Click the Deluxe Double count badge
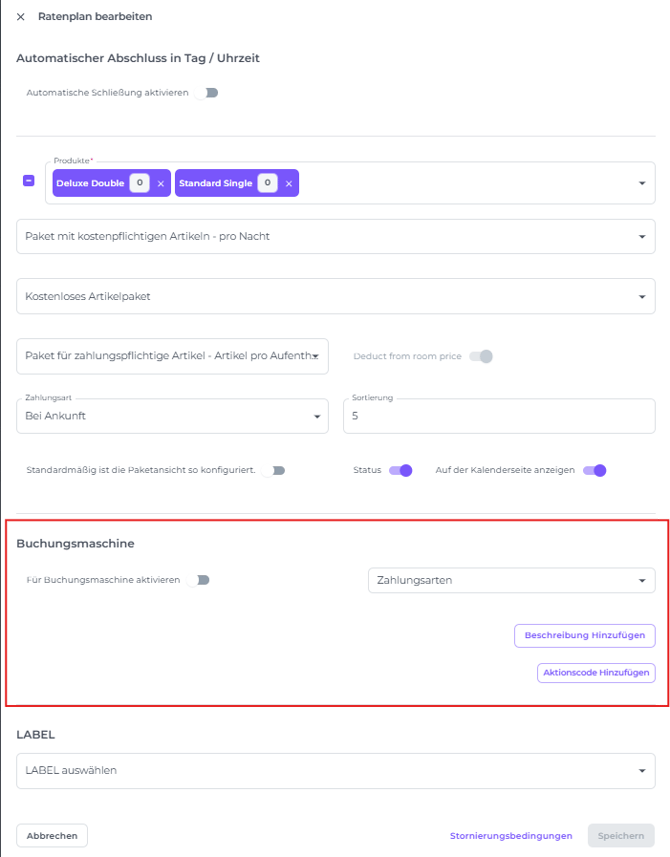Screen dimensions: 670x857 click(139, 183)
